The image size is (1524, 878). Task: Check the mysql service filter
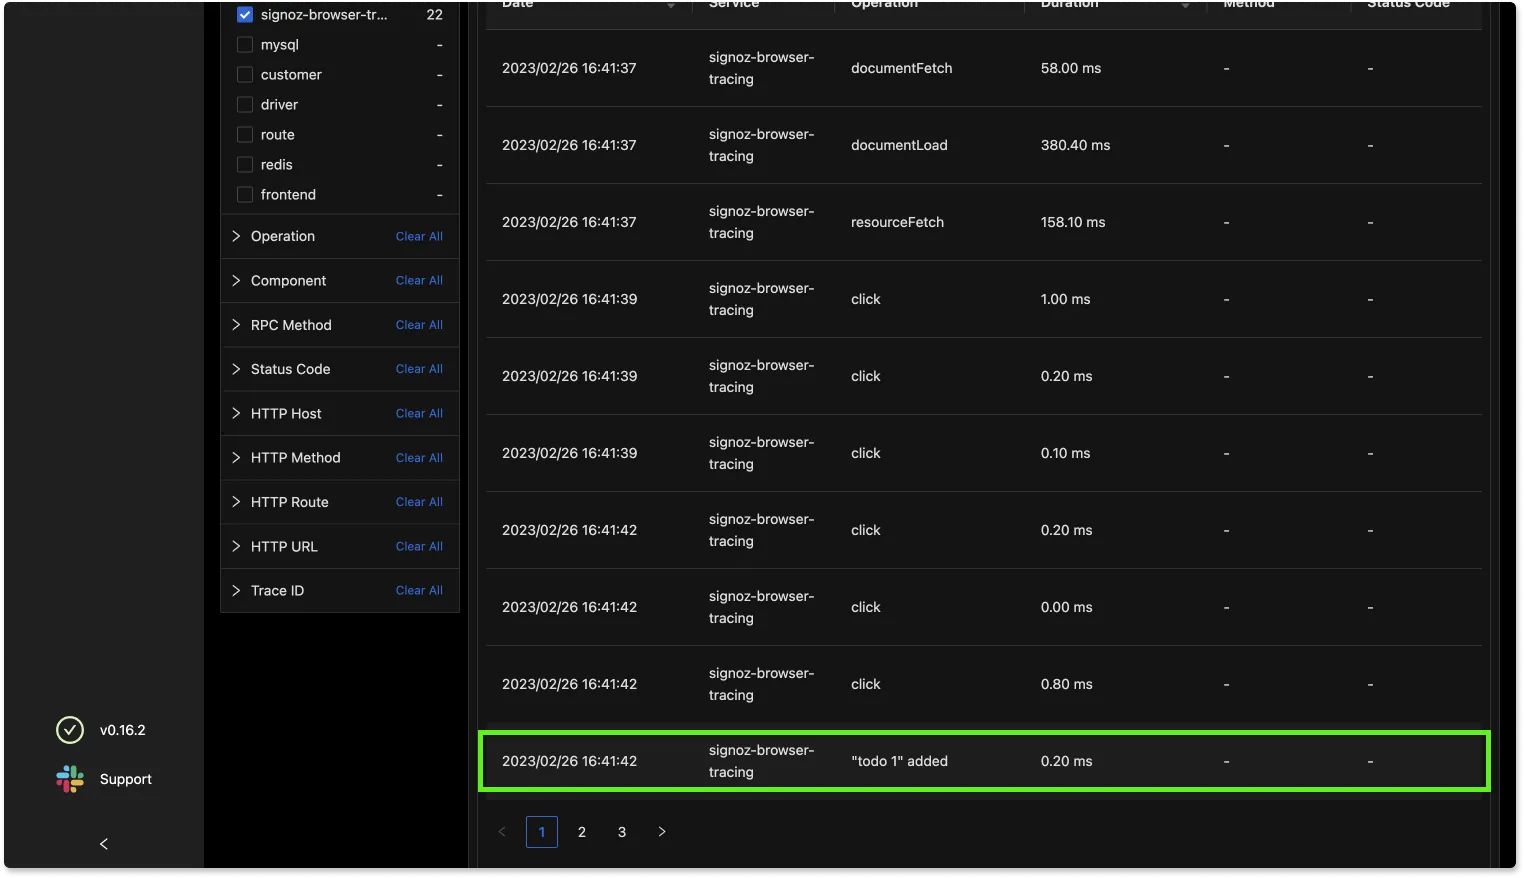[245, 45]
